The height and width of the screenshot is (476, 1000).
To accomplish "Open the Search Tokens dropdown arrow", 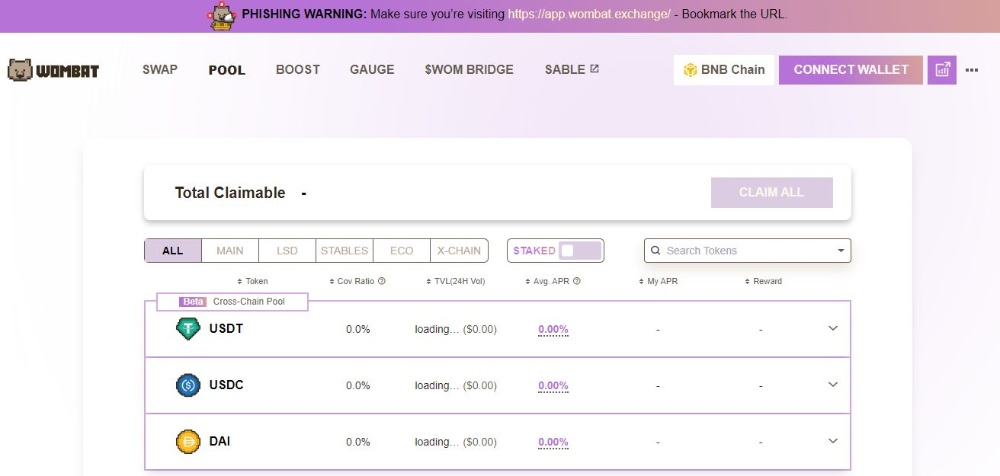I will point(840,251).
